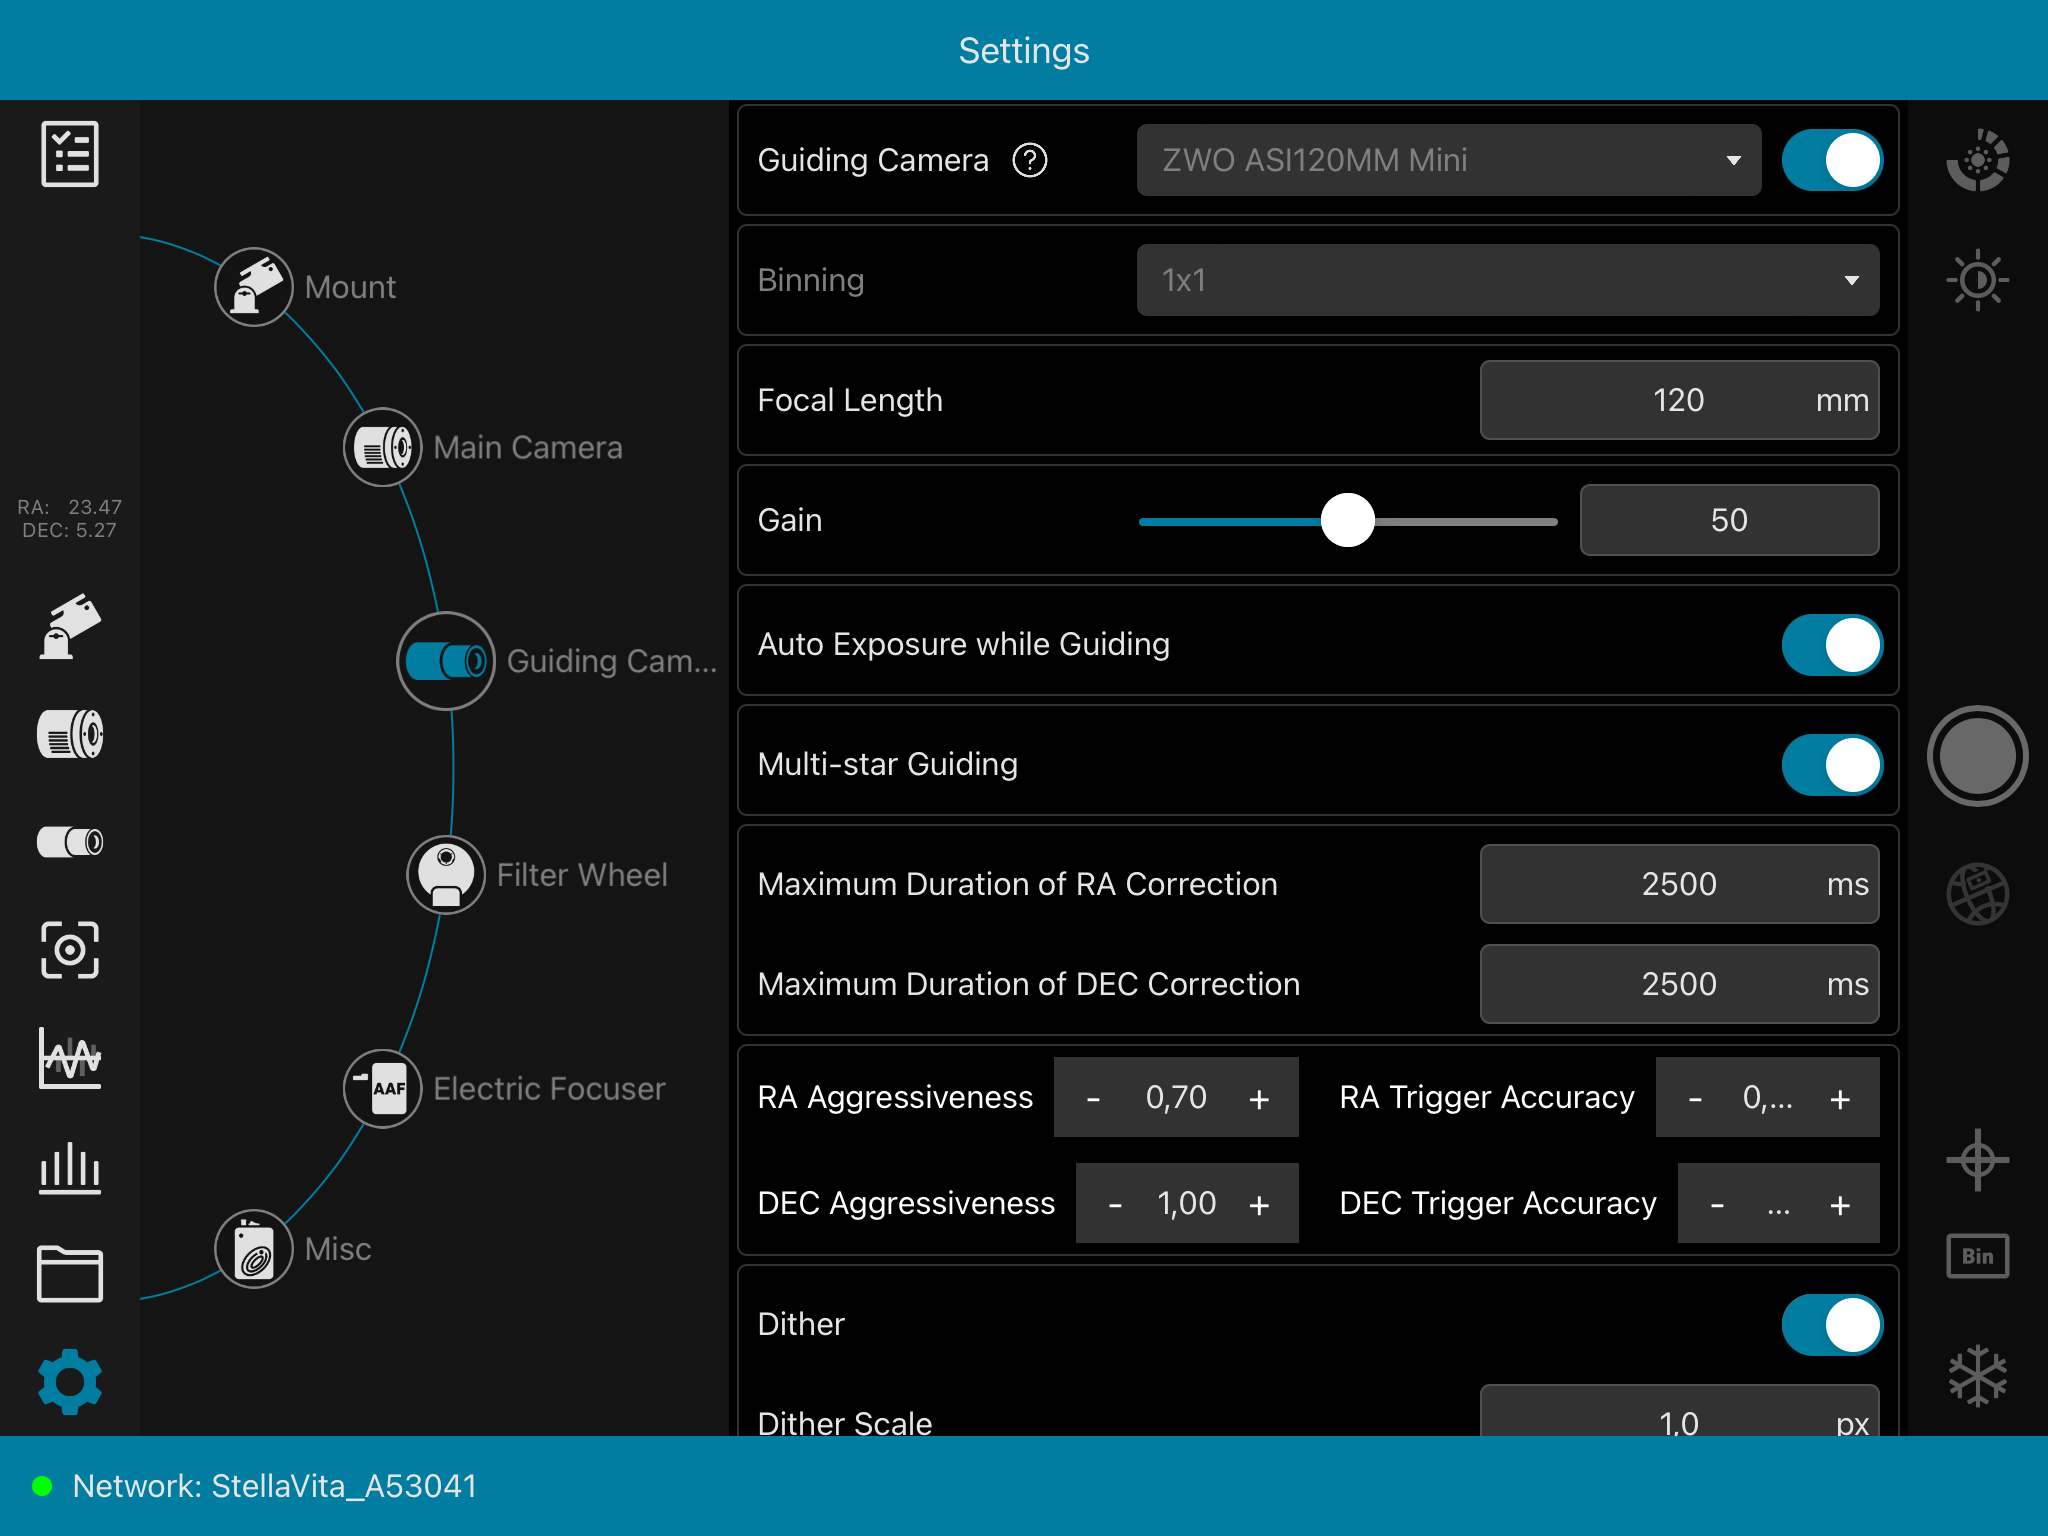Click the crosshair target icon
Viewport: 2048px width, 1536px height.
pos(1977,1160)
